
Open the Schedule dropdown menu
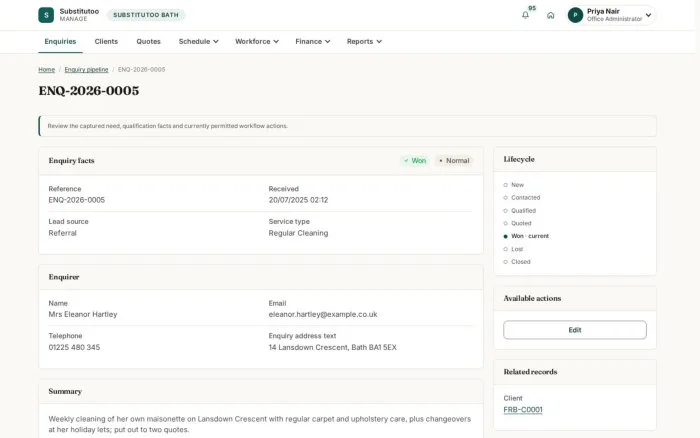(x=198, y=42)
